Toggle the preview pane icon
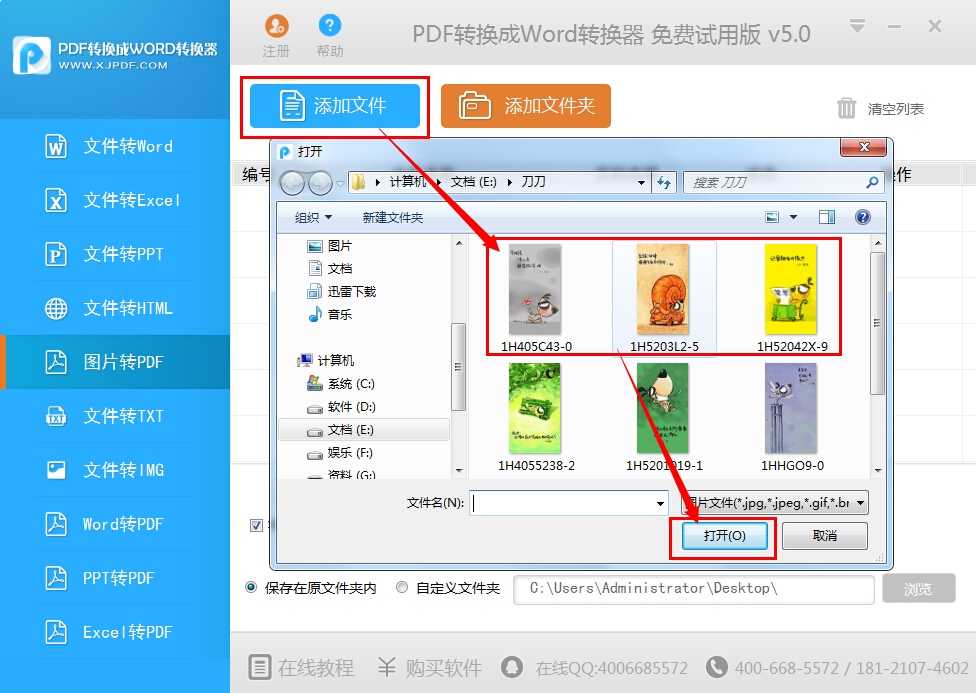 point(827,217)
